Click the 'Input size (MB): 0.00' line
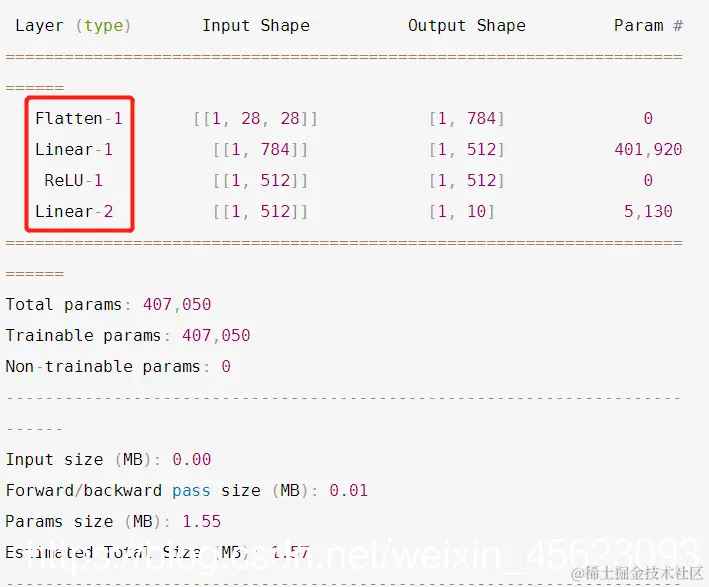 click(x=108, y=459)
